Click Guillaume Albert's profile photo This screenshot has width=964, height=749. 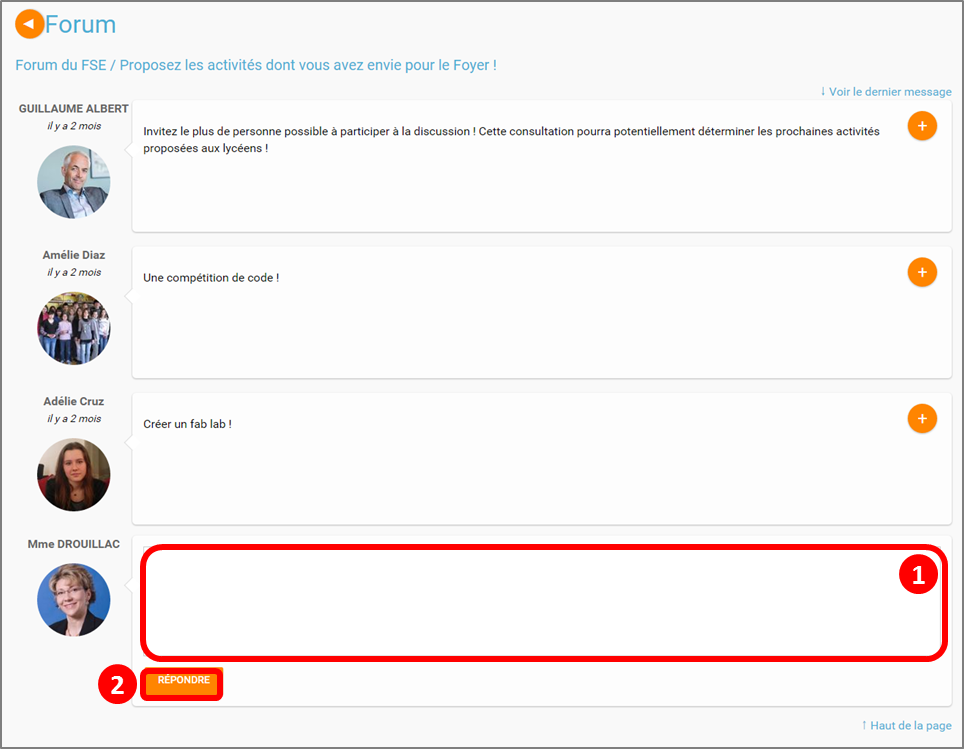[73, 182]
